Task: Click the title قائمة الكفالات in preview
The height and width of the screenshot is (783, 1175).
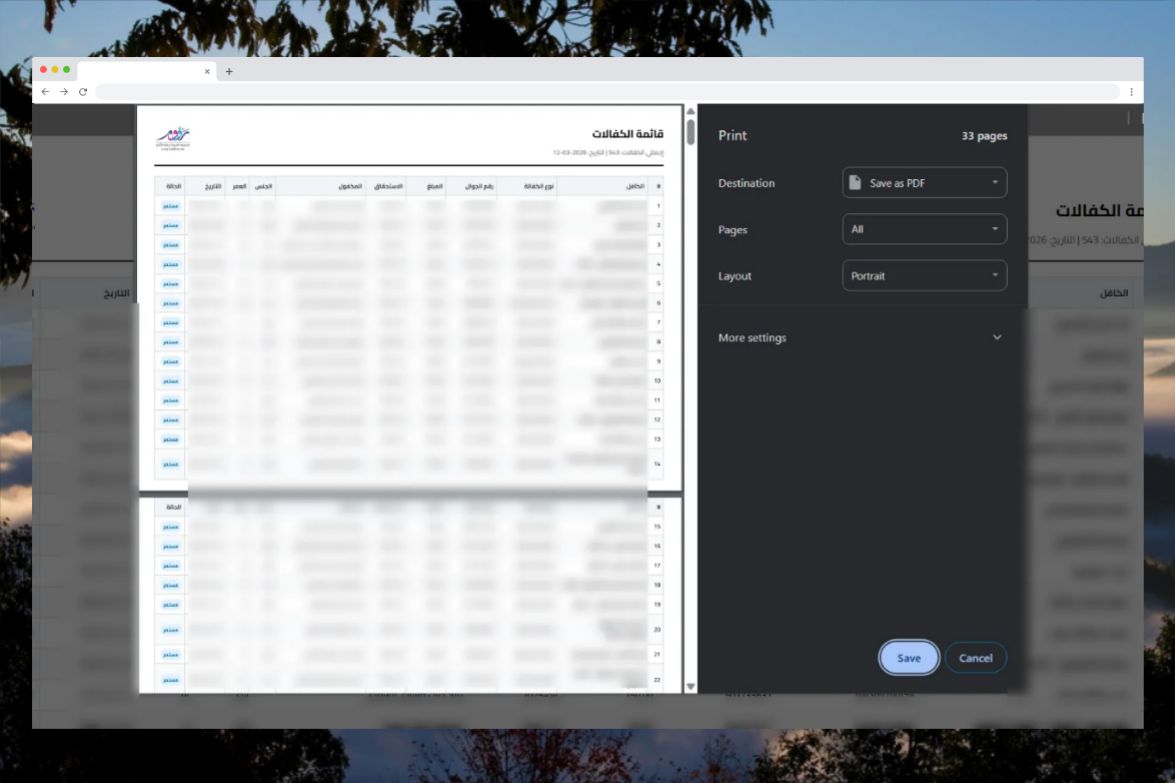Action: click(x=627, y=133)
